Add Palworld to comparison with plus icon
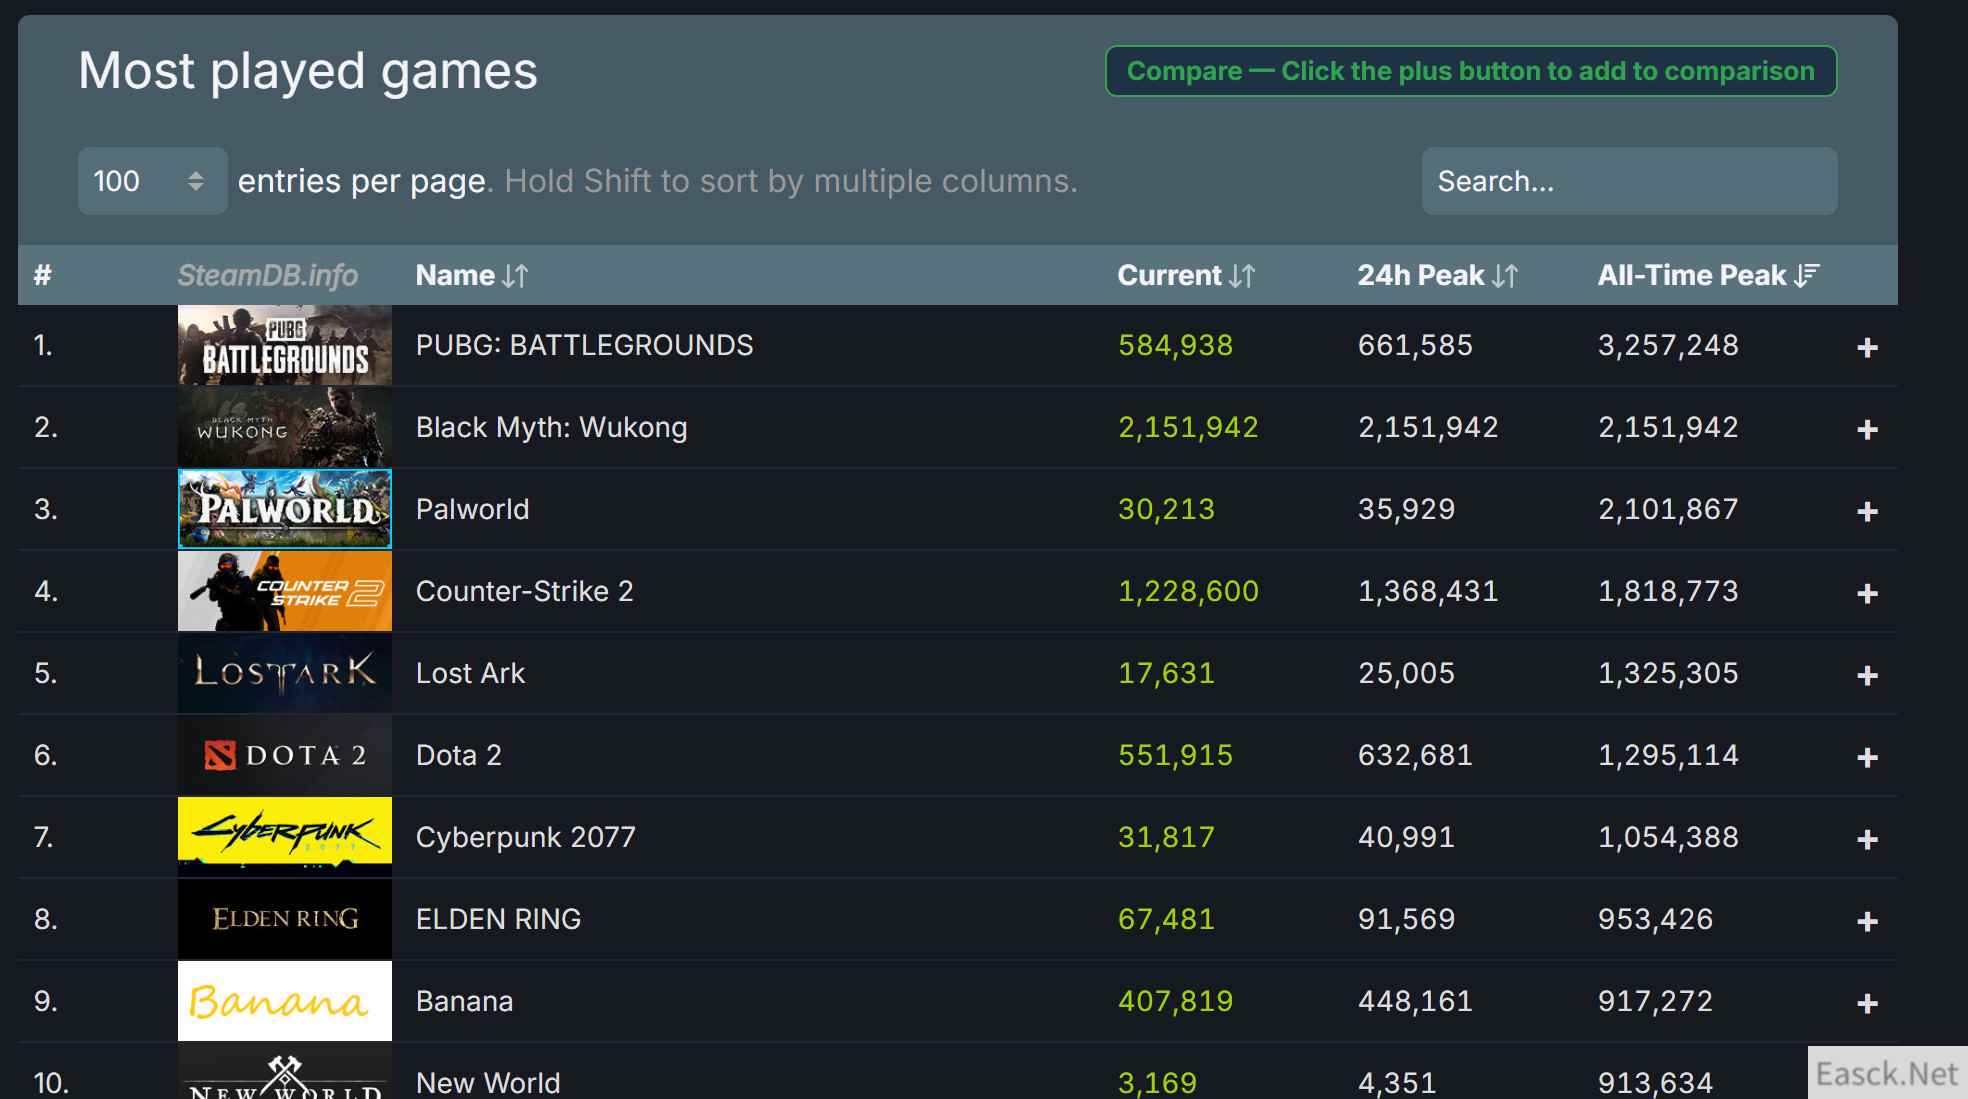 1867,511
